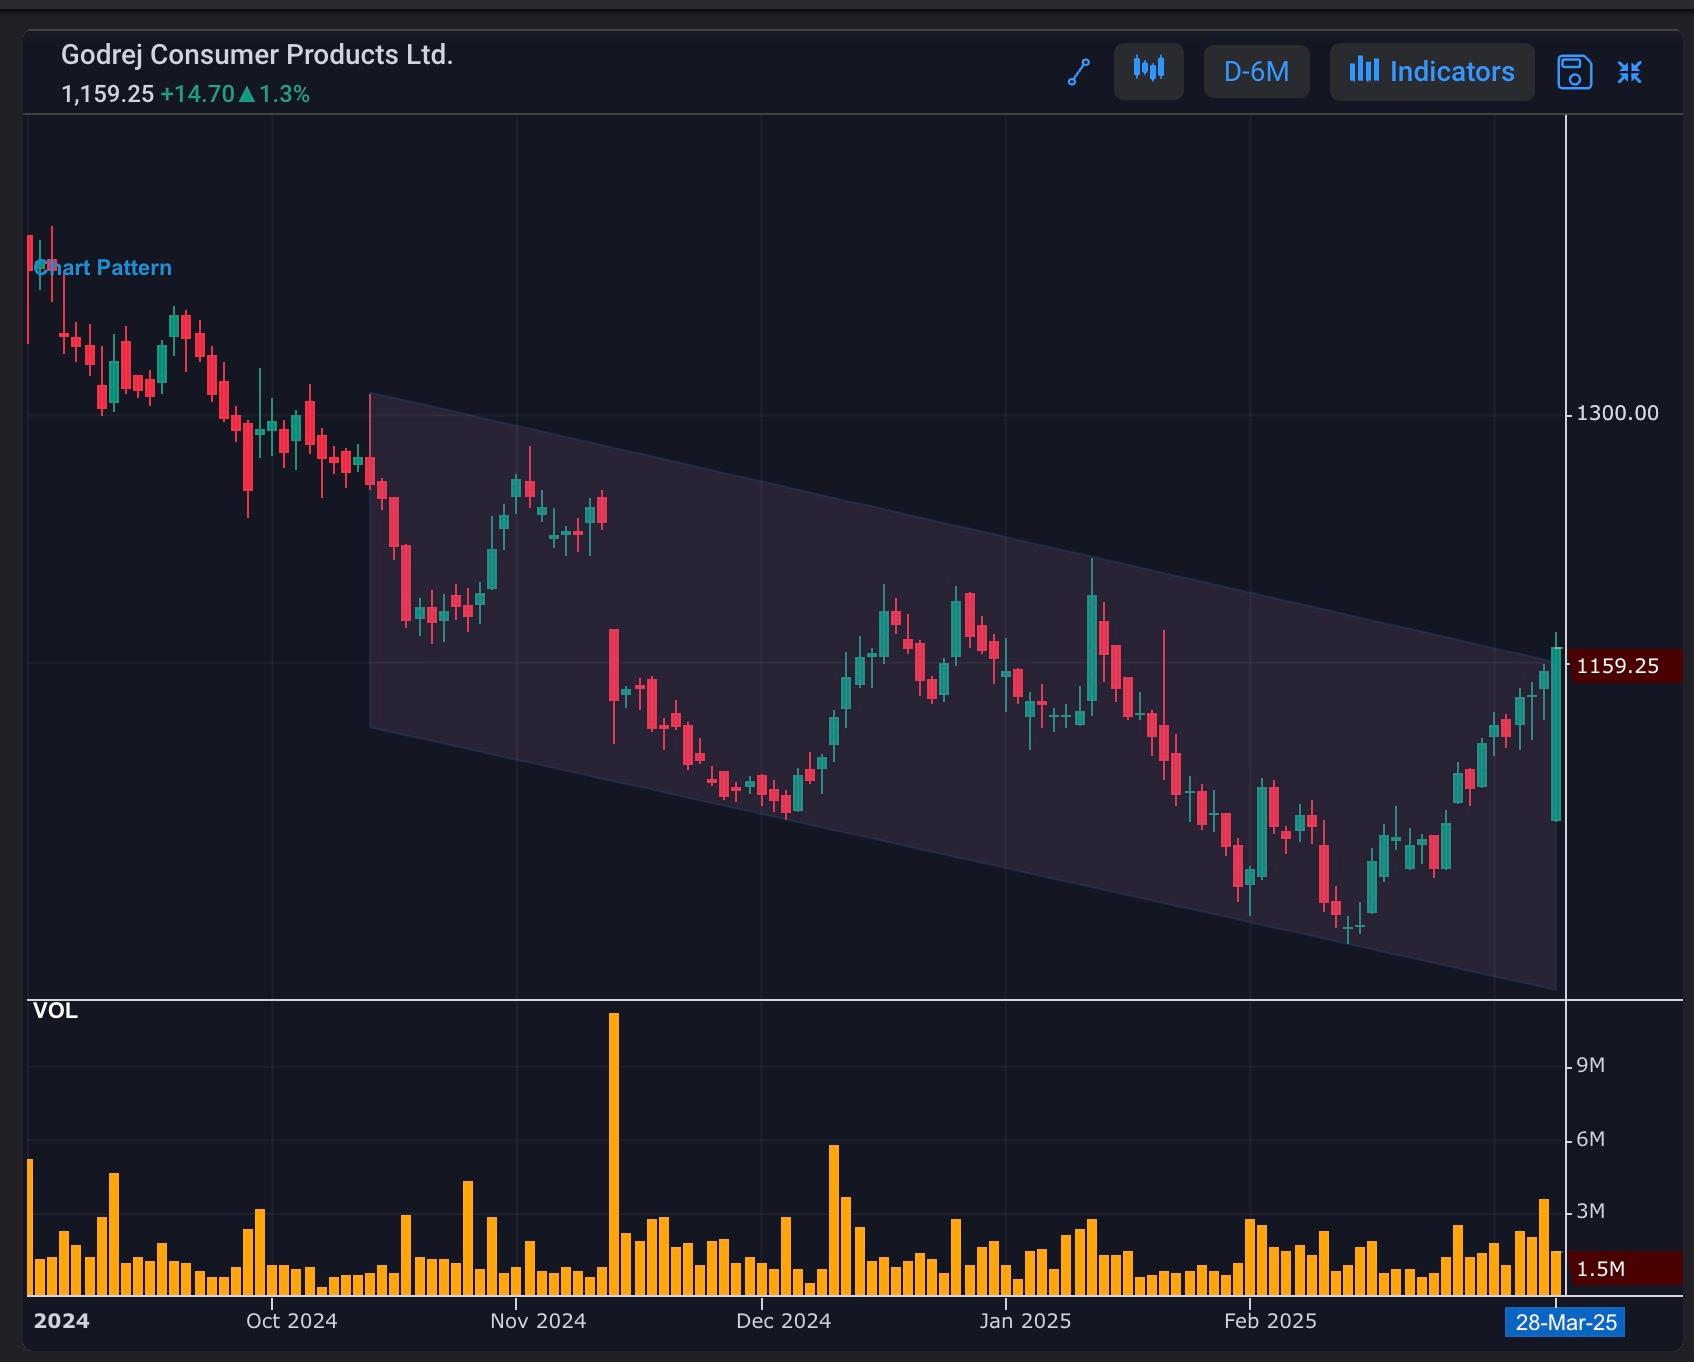This screenshot has width=1694, height=1362.
Task: Collapse the chart from fullscreen
Action: point(1630,72)
